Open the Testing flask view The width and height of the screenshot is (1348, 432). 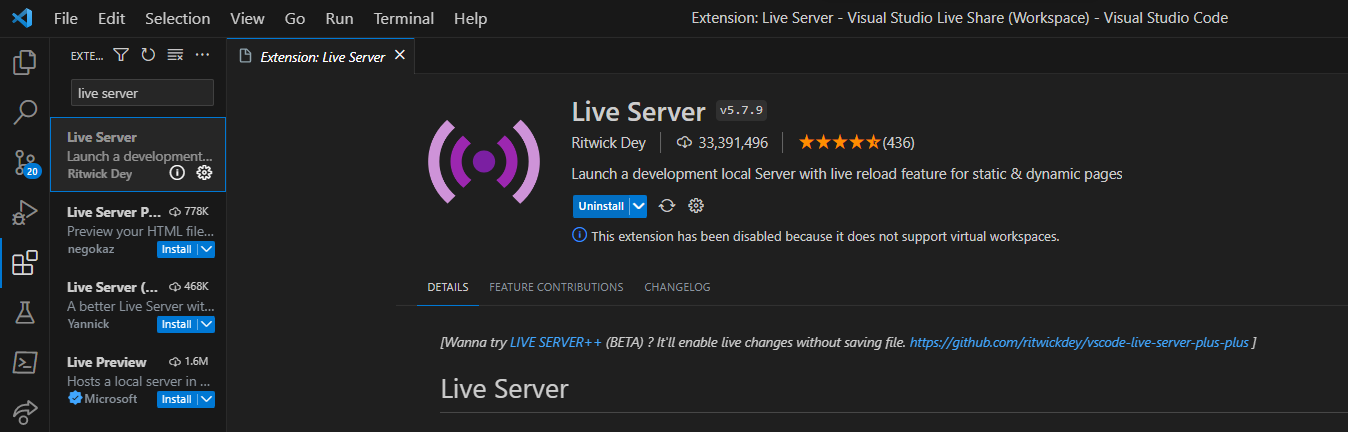tap(24, 312)
